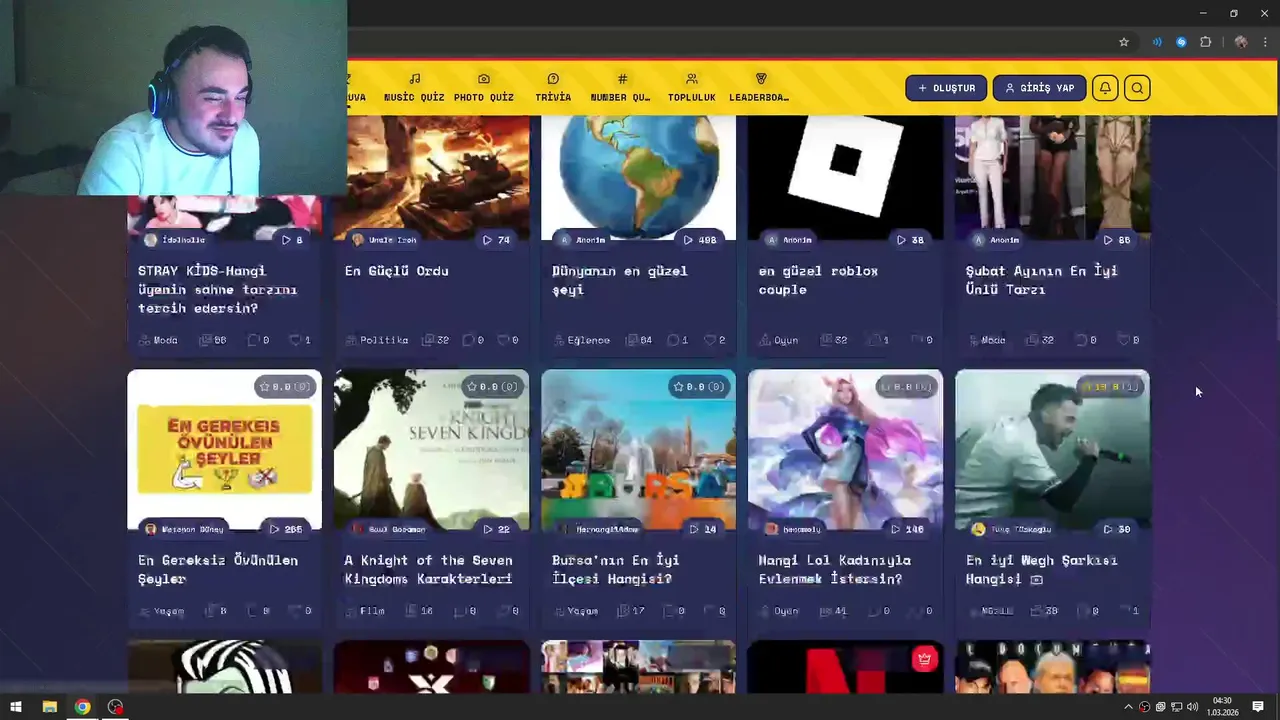Open the Leaderboard page
This screenshot has height=720, width=1280.
760,88
